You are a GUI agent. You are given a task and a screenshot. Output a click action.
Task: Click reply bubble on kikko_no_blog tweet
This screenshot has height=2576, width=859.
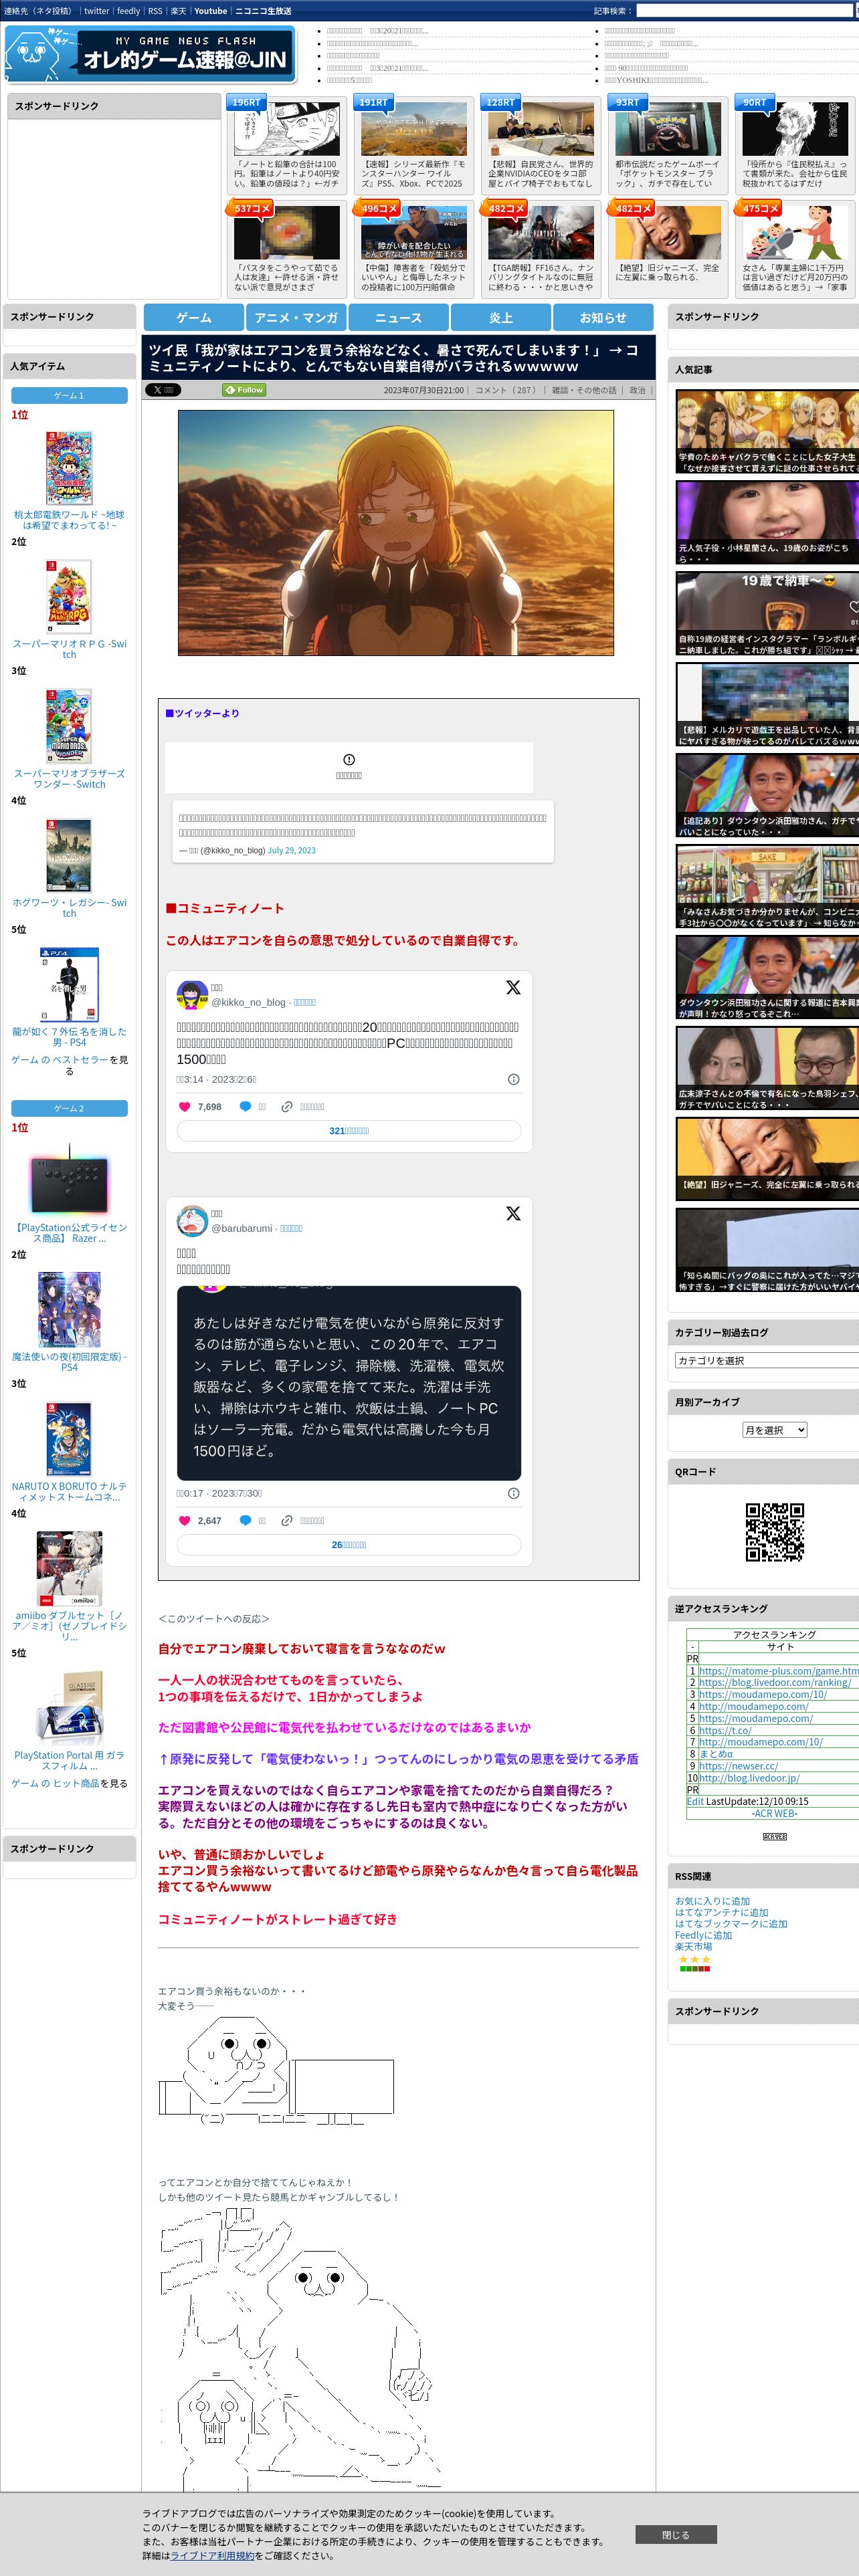click(245, 1106)
